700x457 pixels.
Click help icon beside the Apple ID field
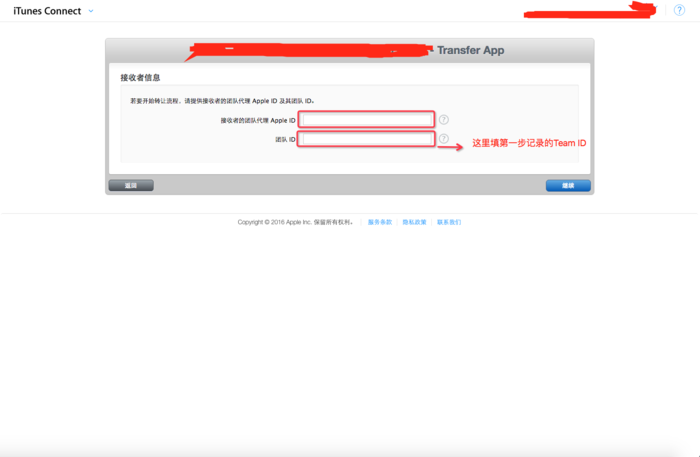pos(443,119)
